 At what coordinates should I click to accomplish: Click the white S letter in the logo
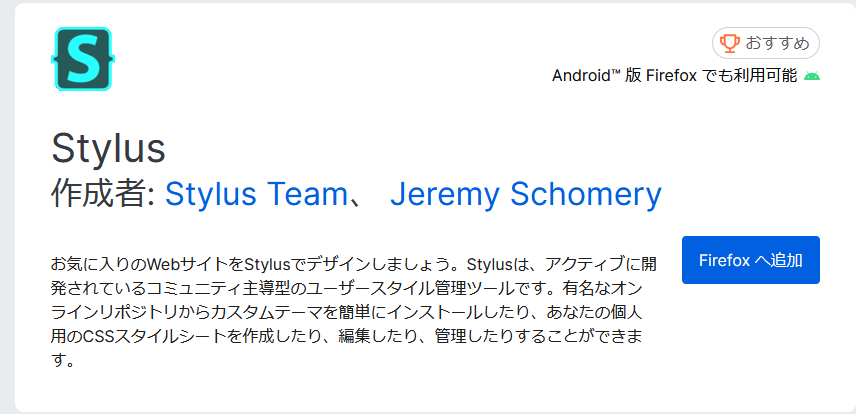tap(83, 58)
